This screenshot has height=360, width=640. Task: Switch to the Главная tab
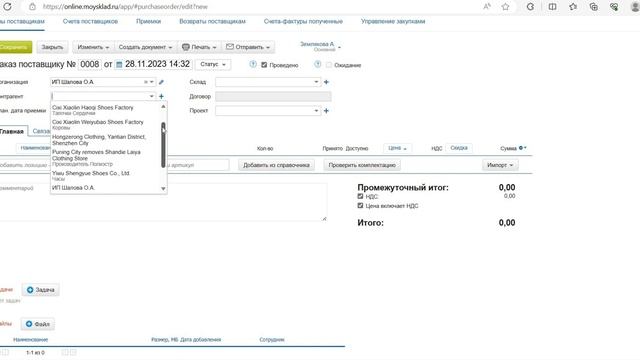coord(12,131)
